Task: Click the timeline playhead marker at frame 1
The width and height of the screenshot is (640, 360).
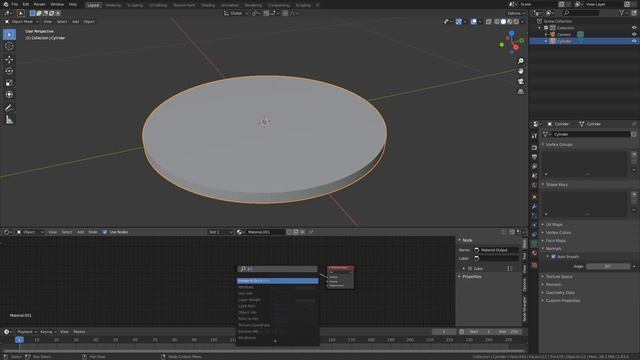Action: [19, 340]
